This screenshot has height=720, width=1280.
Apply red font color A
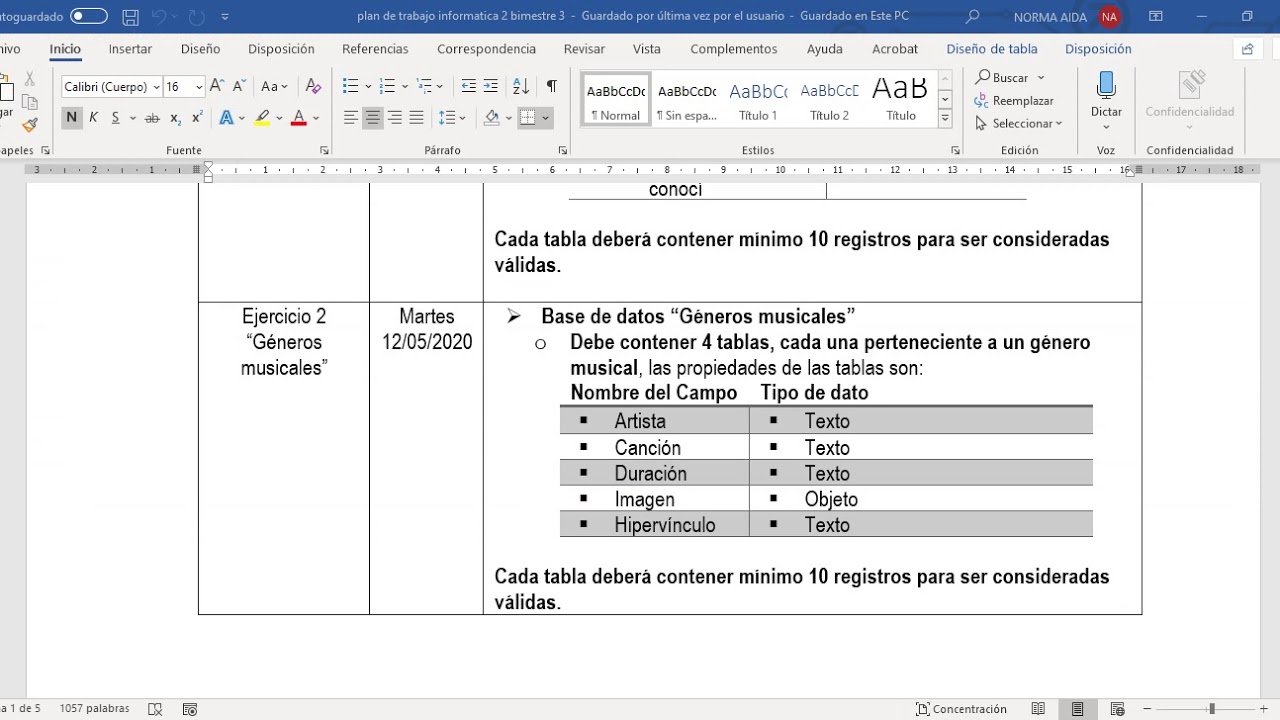click(298, 118)
